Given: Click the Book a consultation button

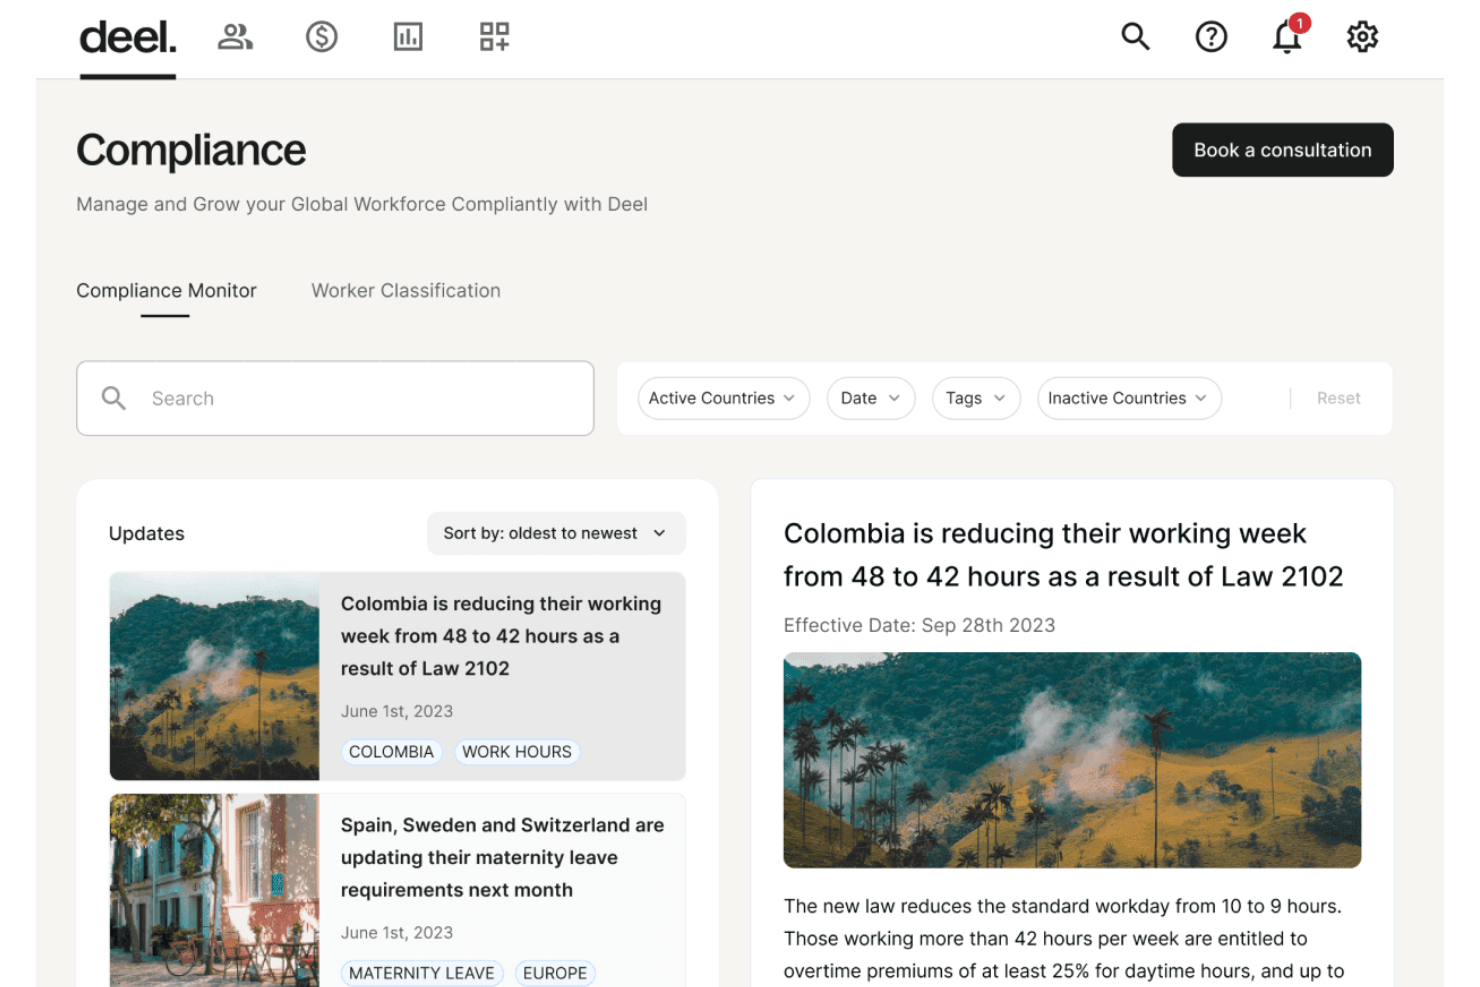Looking at the screenshot, I should 1282,150.
